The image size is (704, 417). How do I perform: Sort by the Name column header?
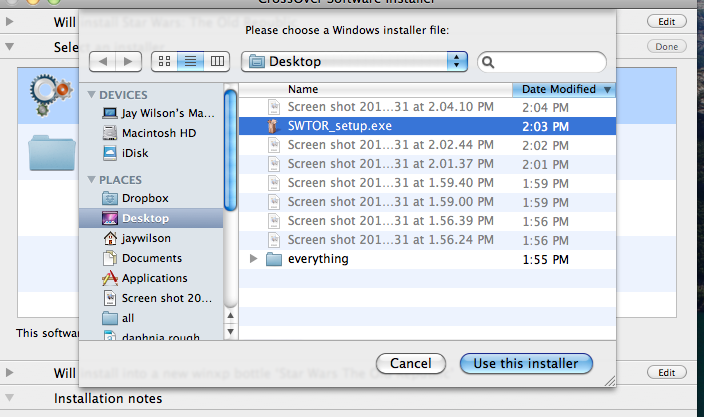point(376,89)
